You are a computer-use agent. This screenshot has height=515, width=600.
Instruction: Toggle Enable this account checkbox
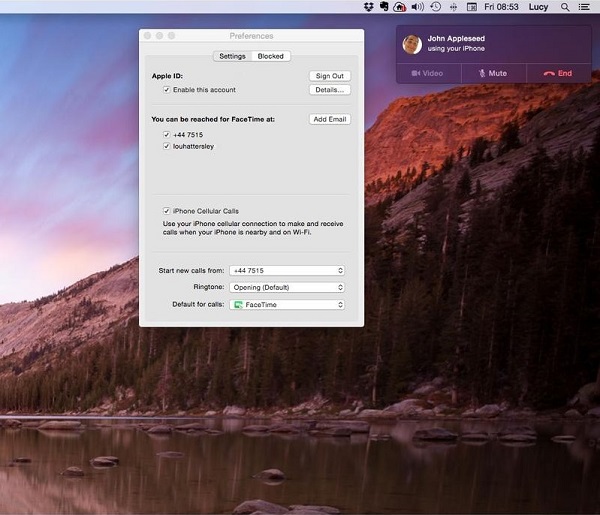pyautogui.click(x=166, y=90)
